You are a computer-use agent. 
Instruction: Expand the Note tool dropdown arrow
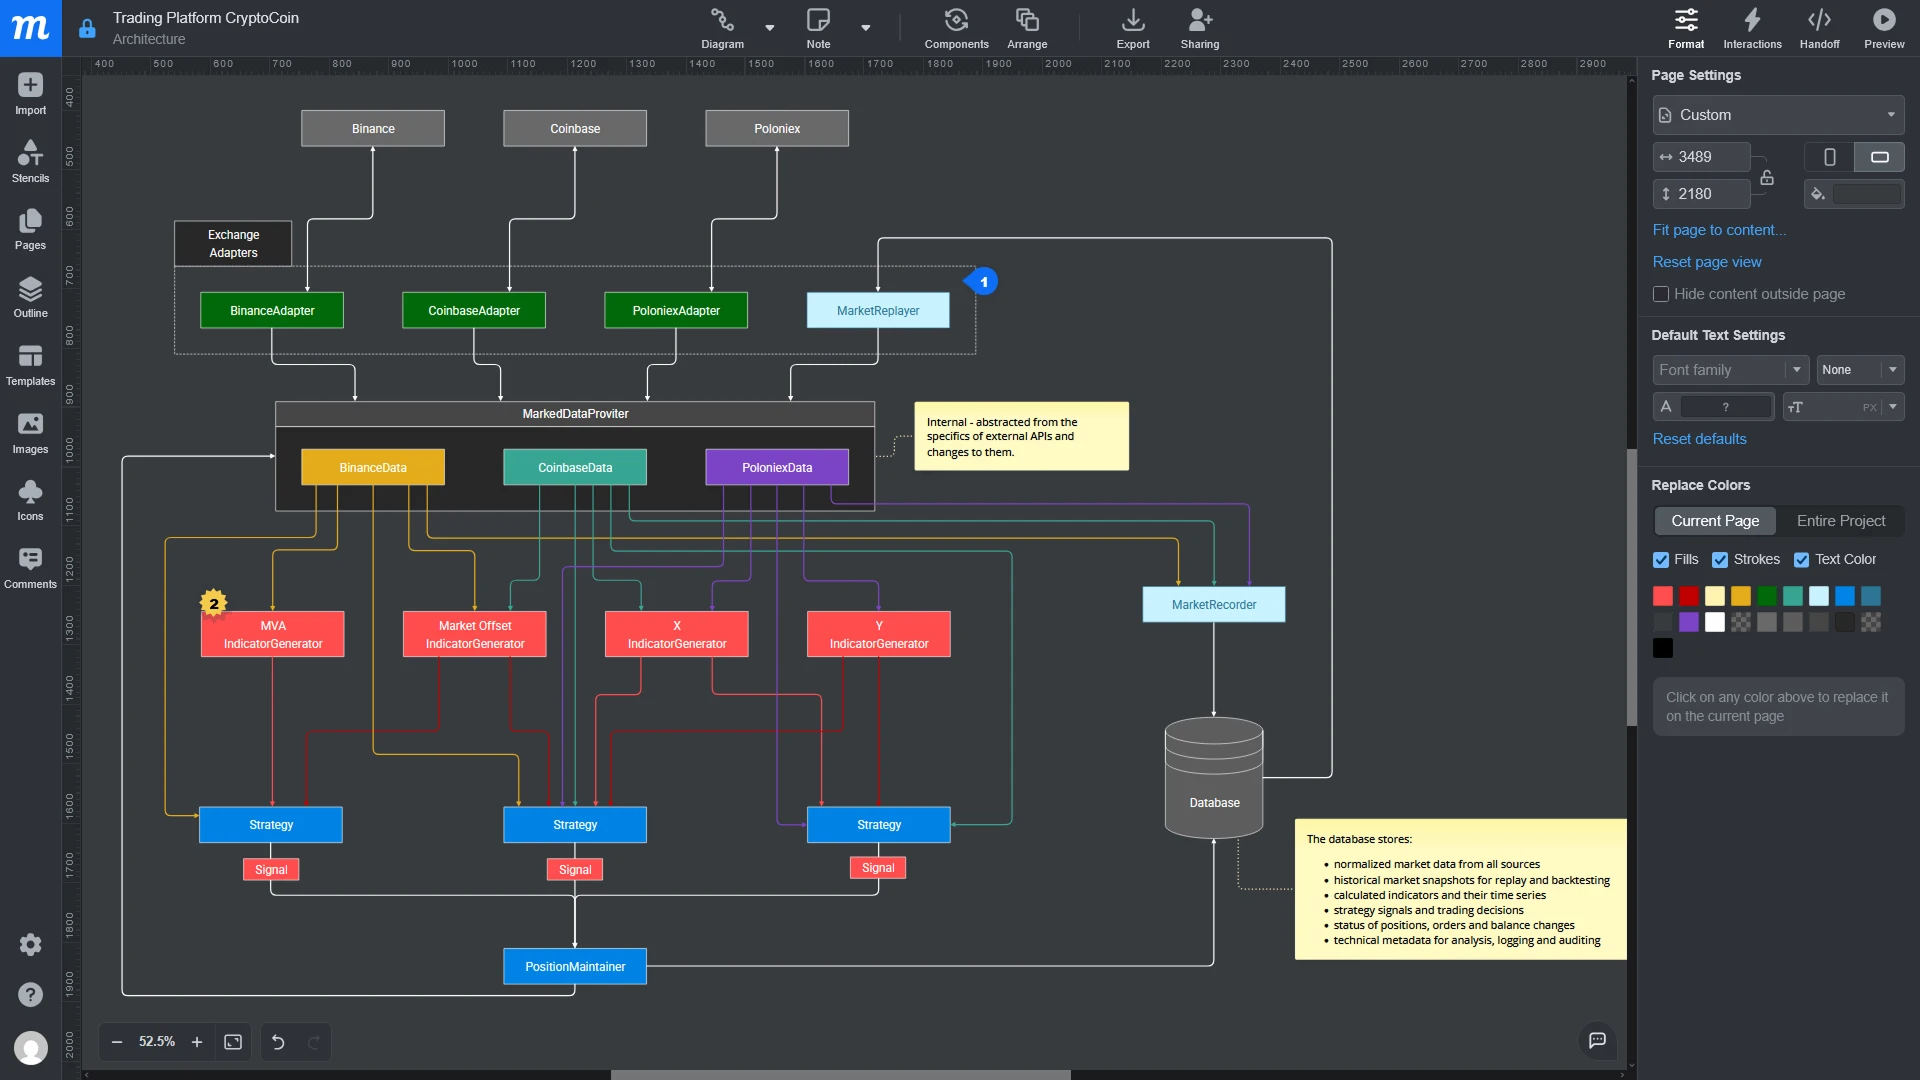point(864,27)
